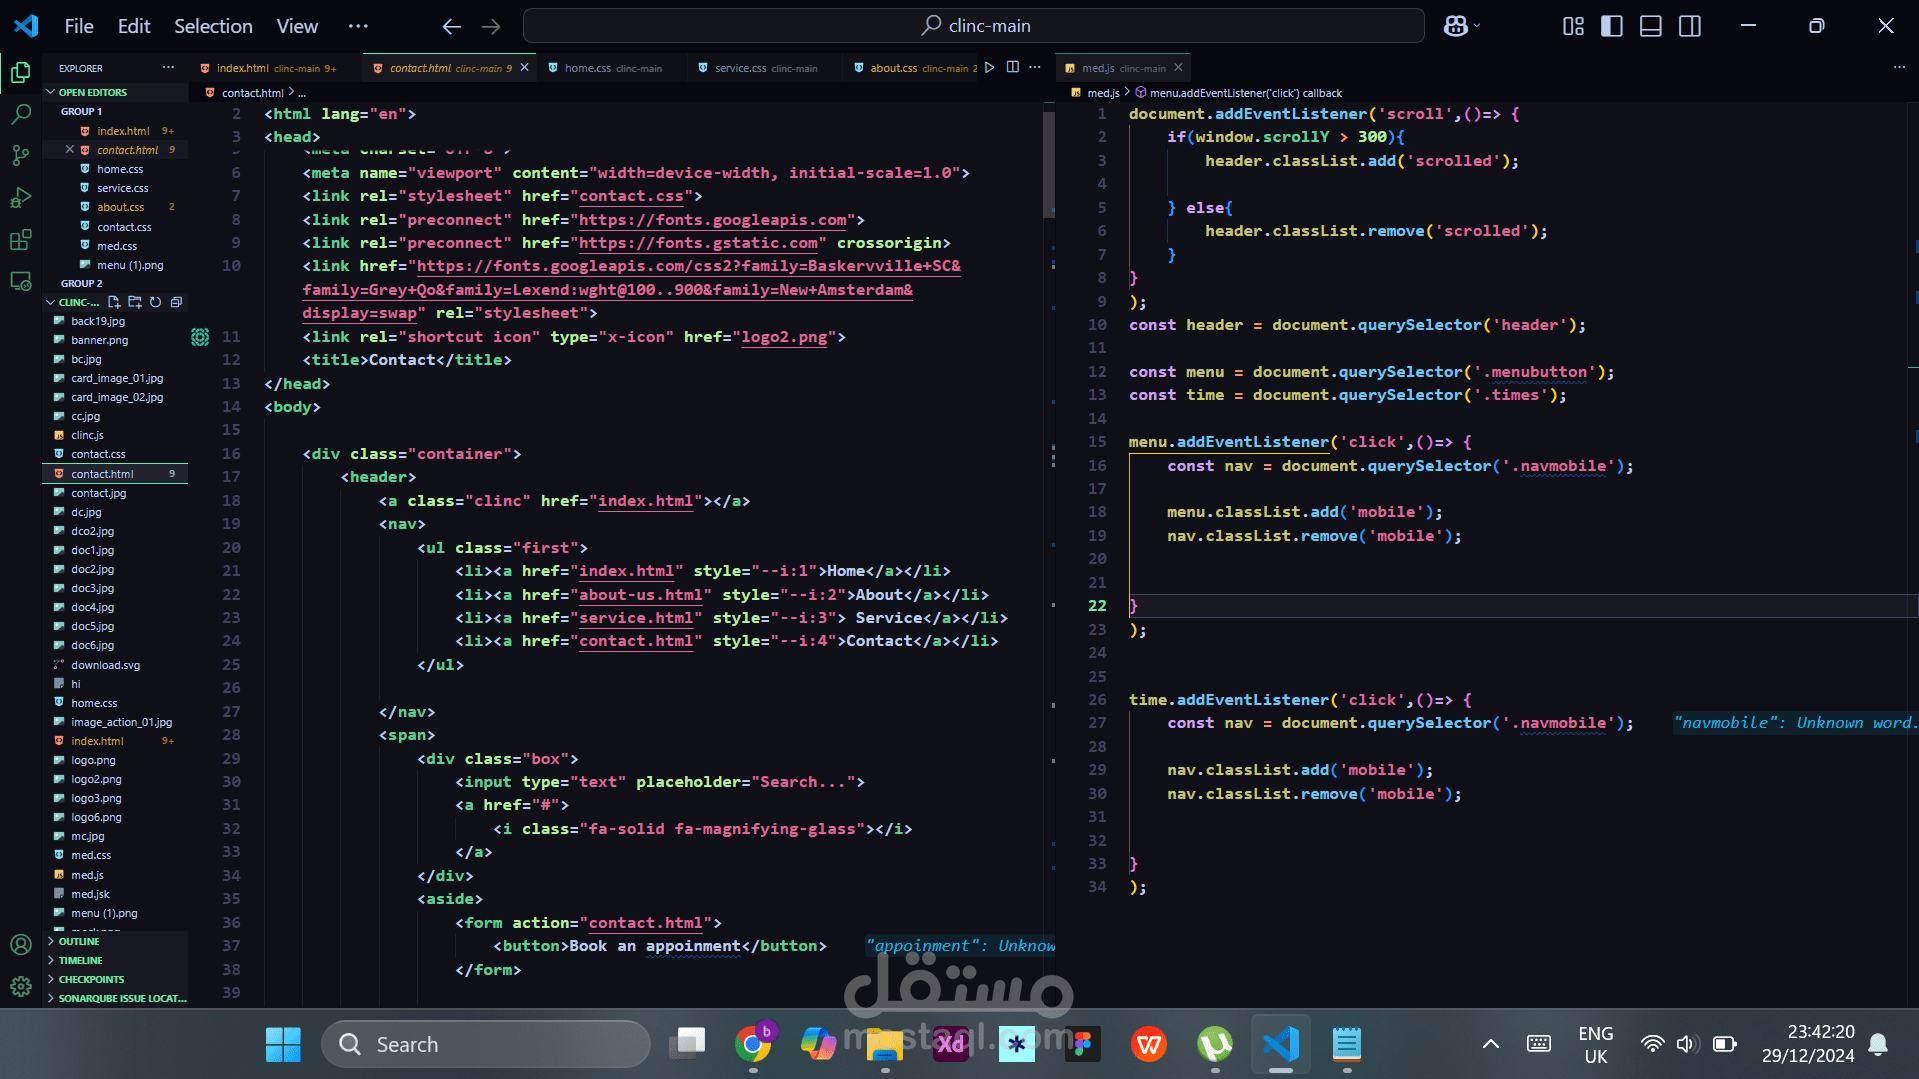Split the left editor group
The width and height of the screenshot is (1919, 1079).
[1013, 68]
